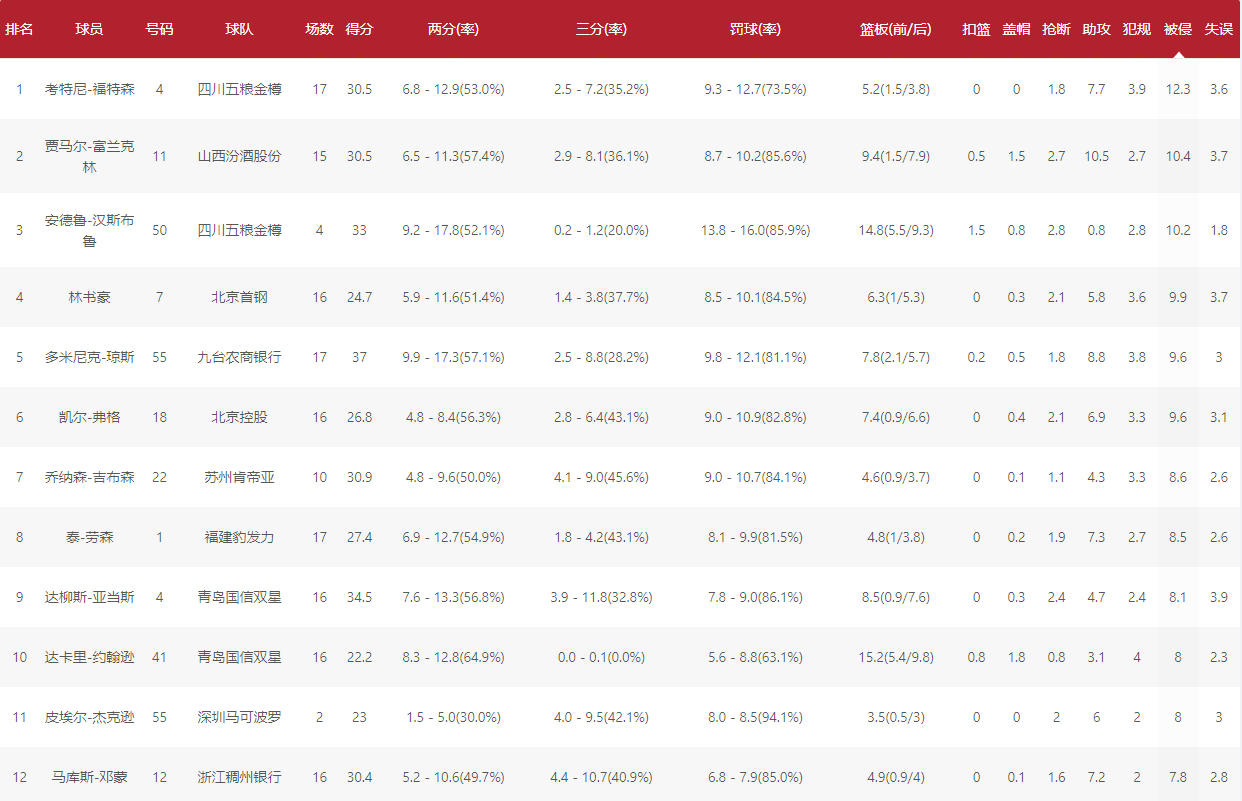The height and width of the screenshot is (801, 1242).
Task: Select three-point cell 4.1 - 9.0(45.6%)
Action: (601, 477)
